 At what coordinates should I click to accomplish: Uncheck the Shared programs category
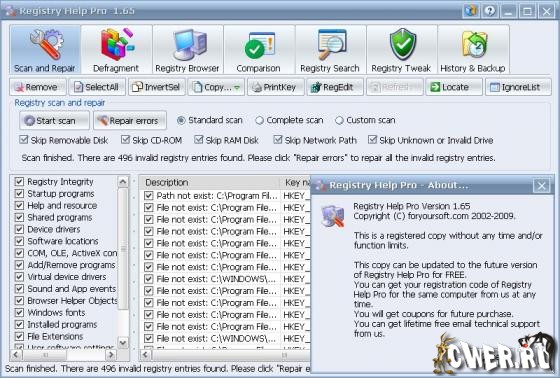(x=19, y=217)
